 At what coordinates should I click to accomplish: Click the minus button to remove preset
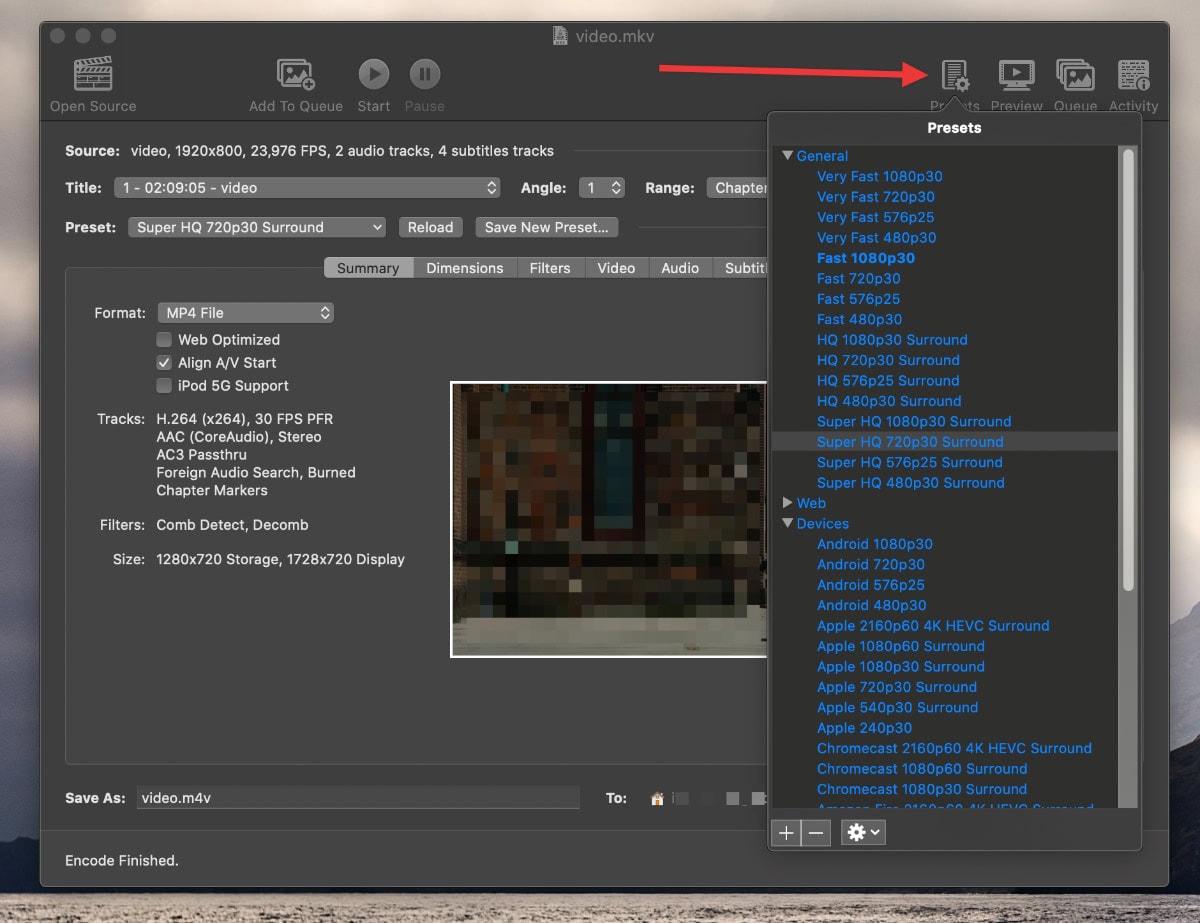click(816, 832)
